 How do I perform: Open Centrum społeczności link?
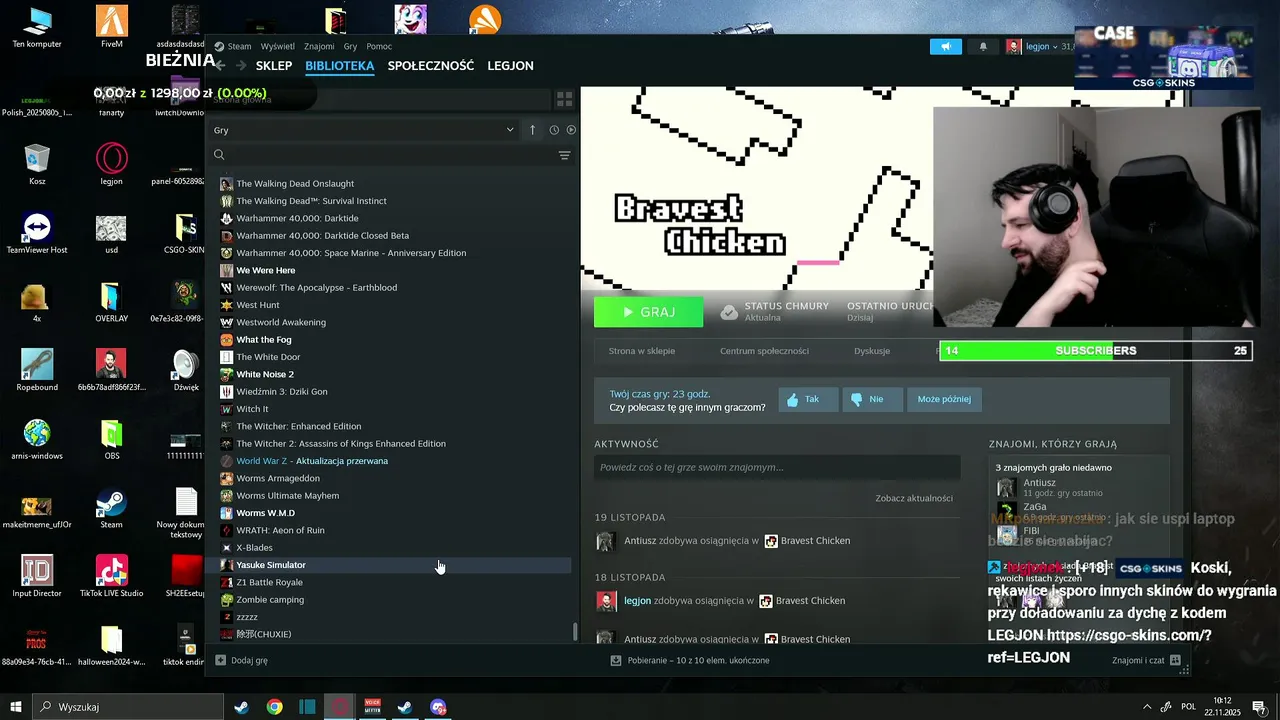pos(764,351)
